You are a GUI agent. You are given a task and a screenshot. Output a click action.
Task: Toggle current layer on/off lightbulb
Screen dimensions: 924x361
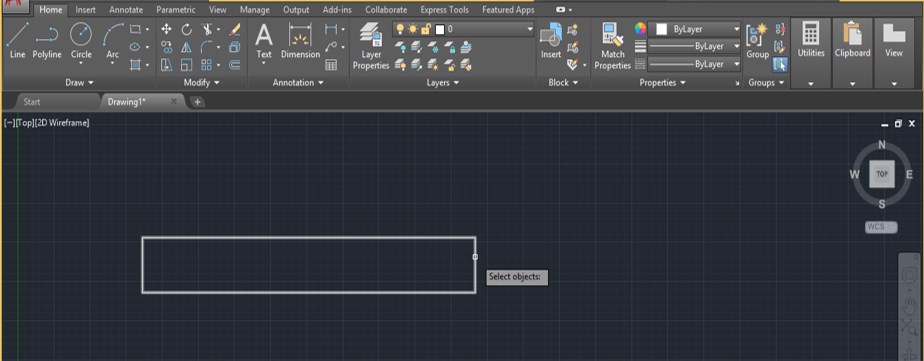(x=400, y=29)
